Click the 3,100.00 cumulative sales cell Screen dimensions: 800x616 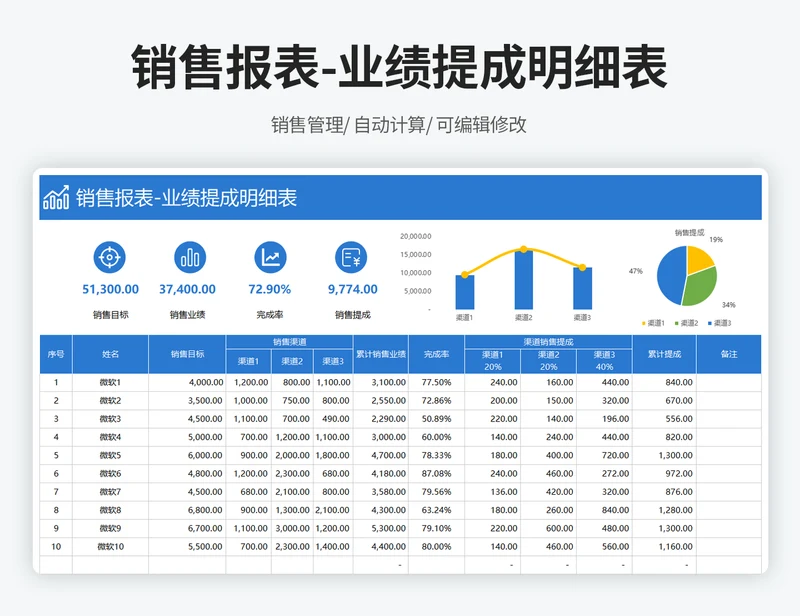381,382
